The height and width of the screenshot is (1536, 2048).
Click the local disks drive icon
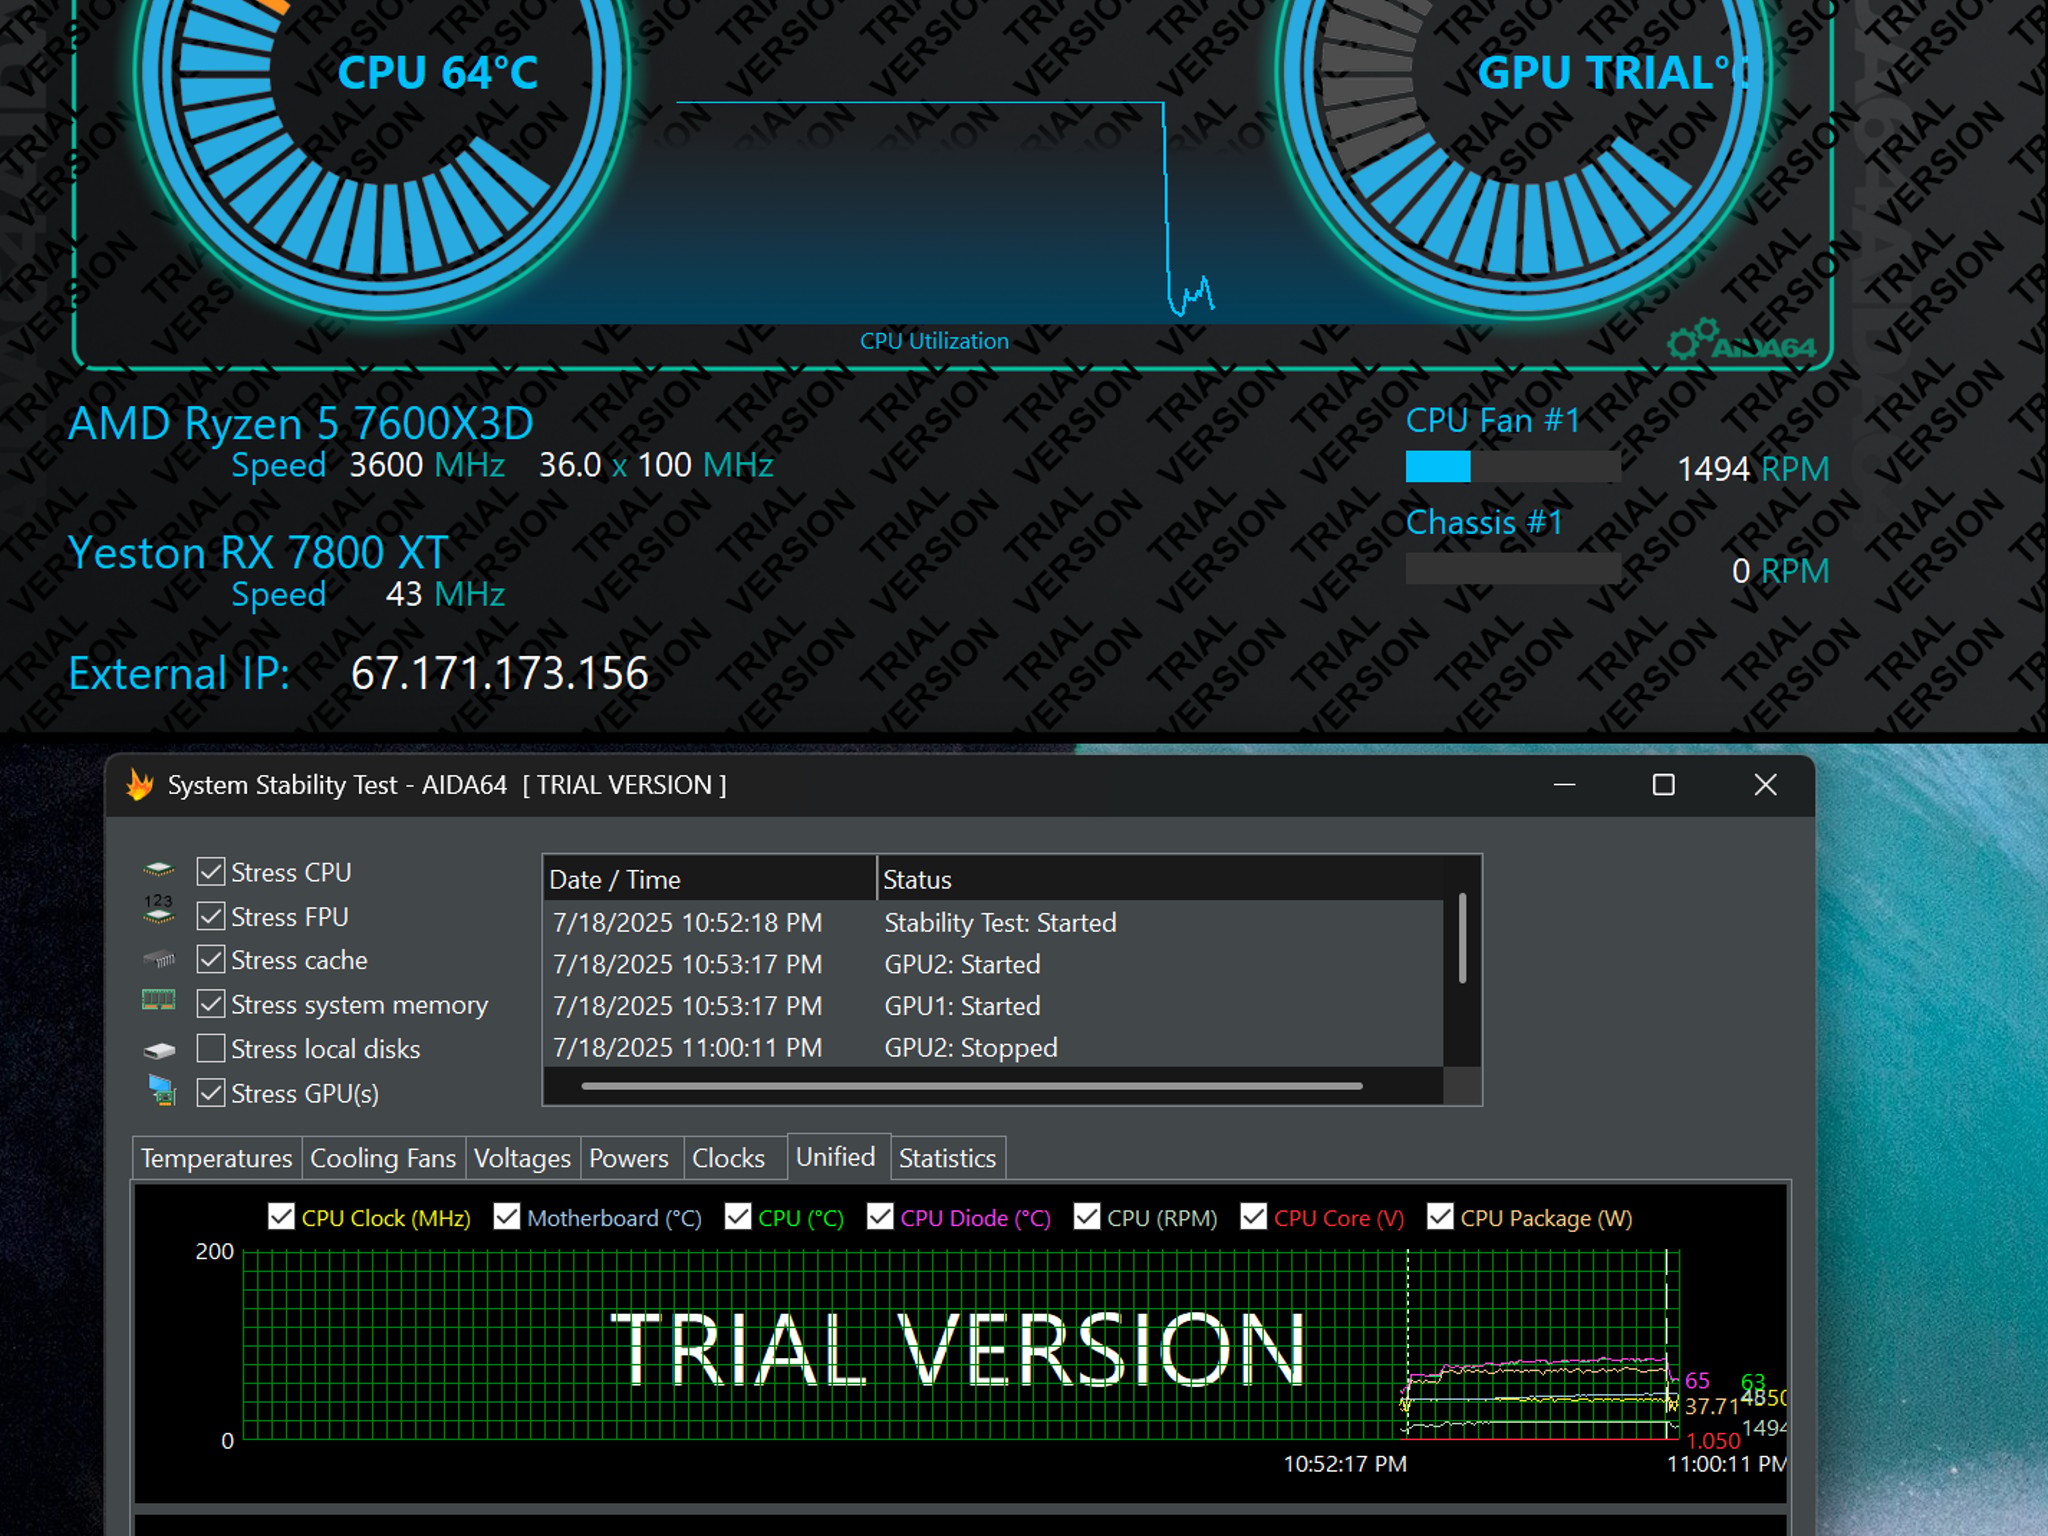(159, 1050)
